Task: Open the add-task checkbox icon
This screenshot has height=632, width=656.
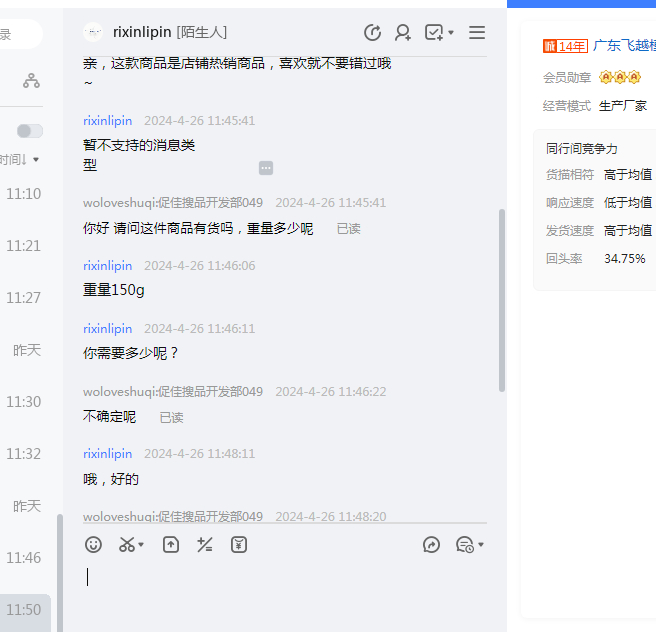Action: 434,33
